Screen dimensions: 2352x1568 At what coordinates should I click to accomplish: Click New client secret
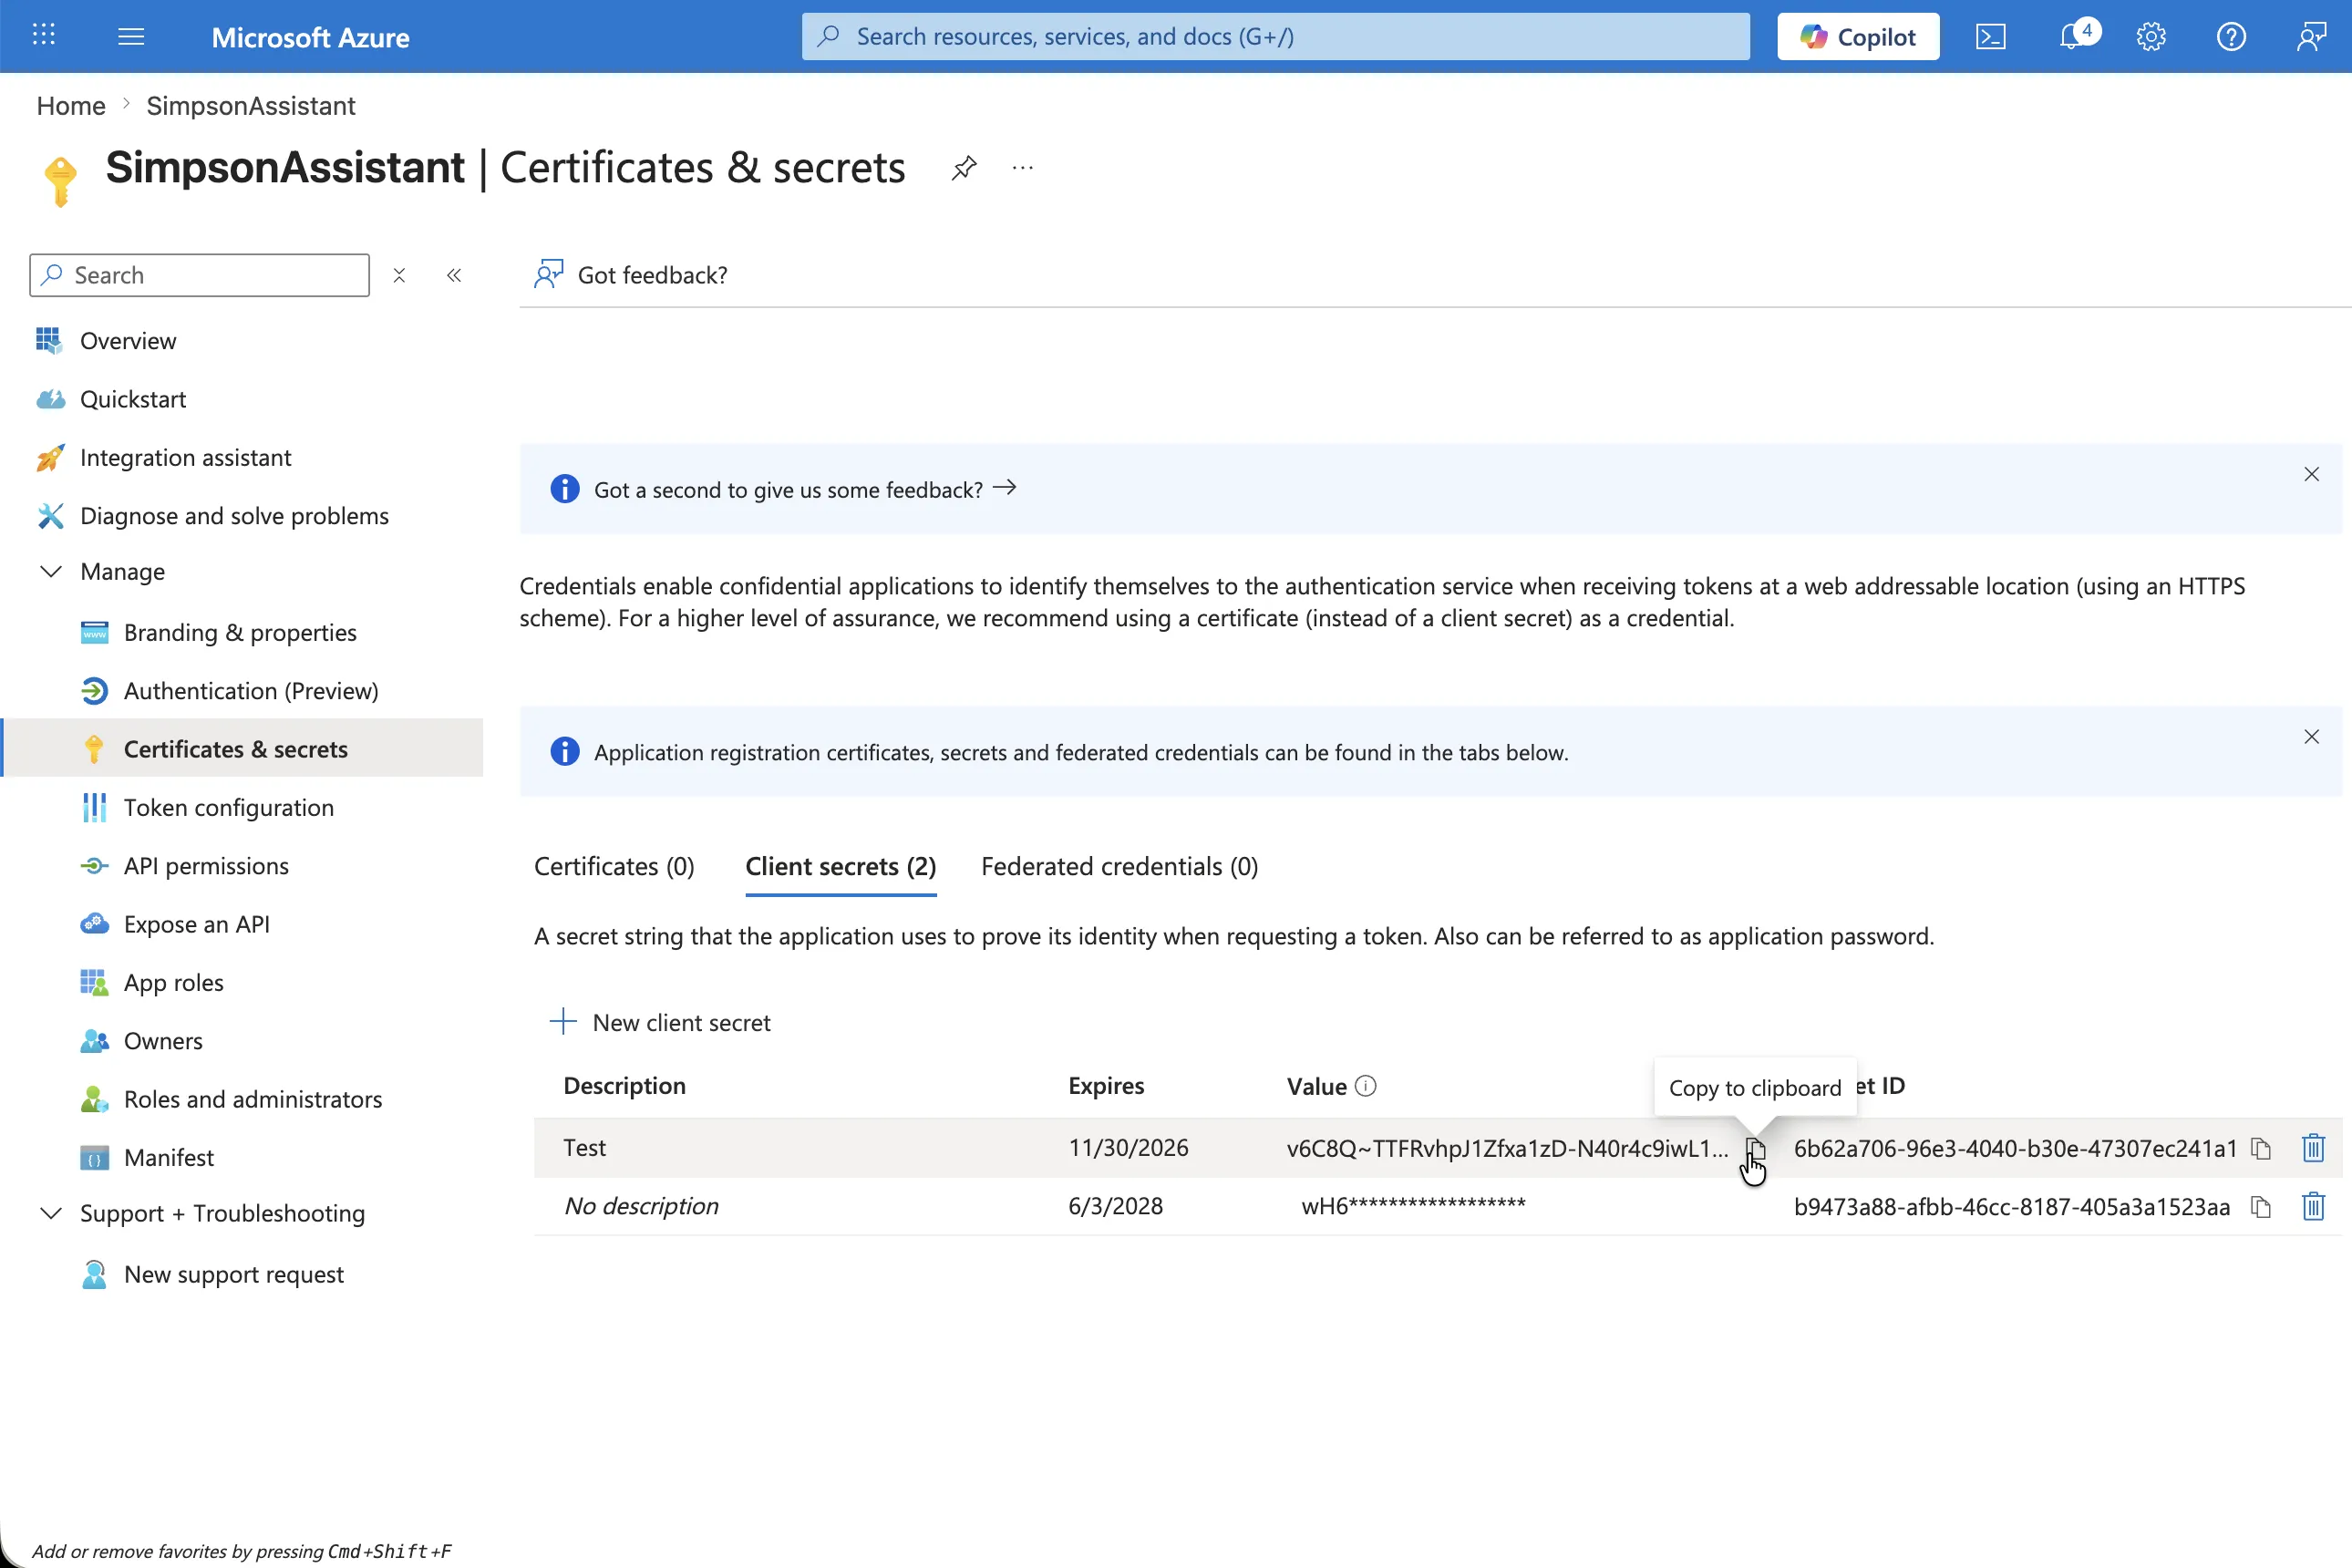(661, 1022)
